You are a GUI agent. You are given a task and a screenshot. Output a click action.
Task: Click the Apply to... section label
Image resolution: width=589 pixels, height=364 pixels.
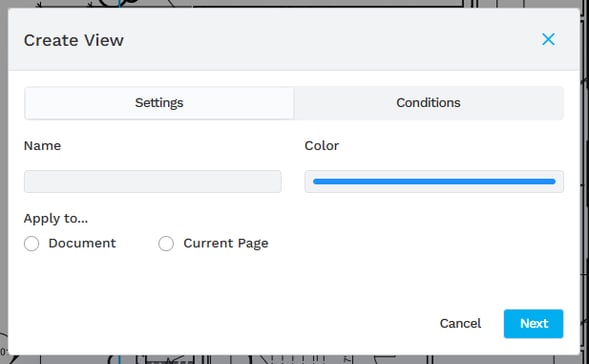tap(56, 218)
